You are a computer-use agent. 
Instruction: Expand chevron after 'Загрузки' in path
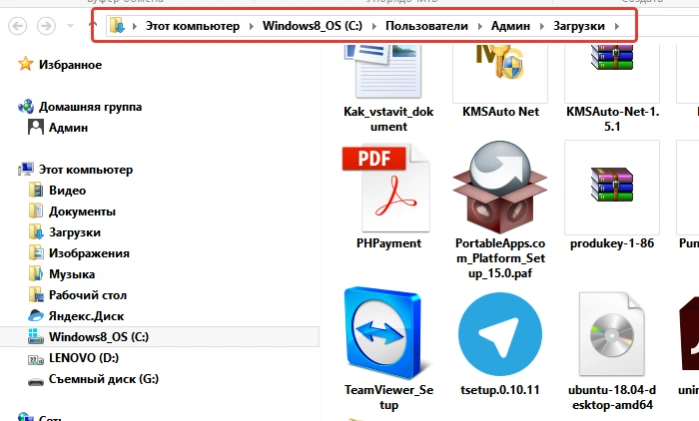[x=617, y=26]
